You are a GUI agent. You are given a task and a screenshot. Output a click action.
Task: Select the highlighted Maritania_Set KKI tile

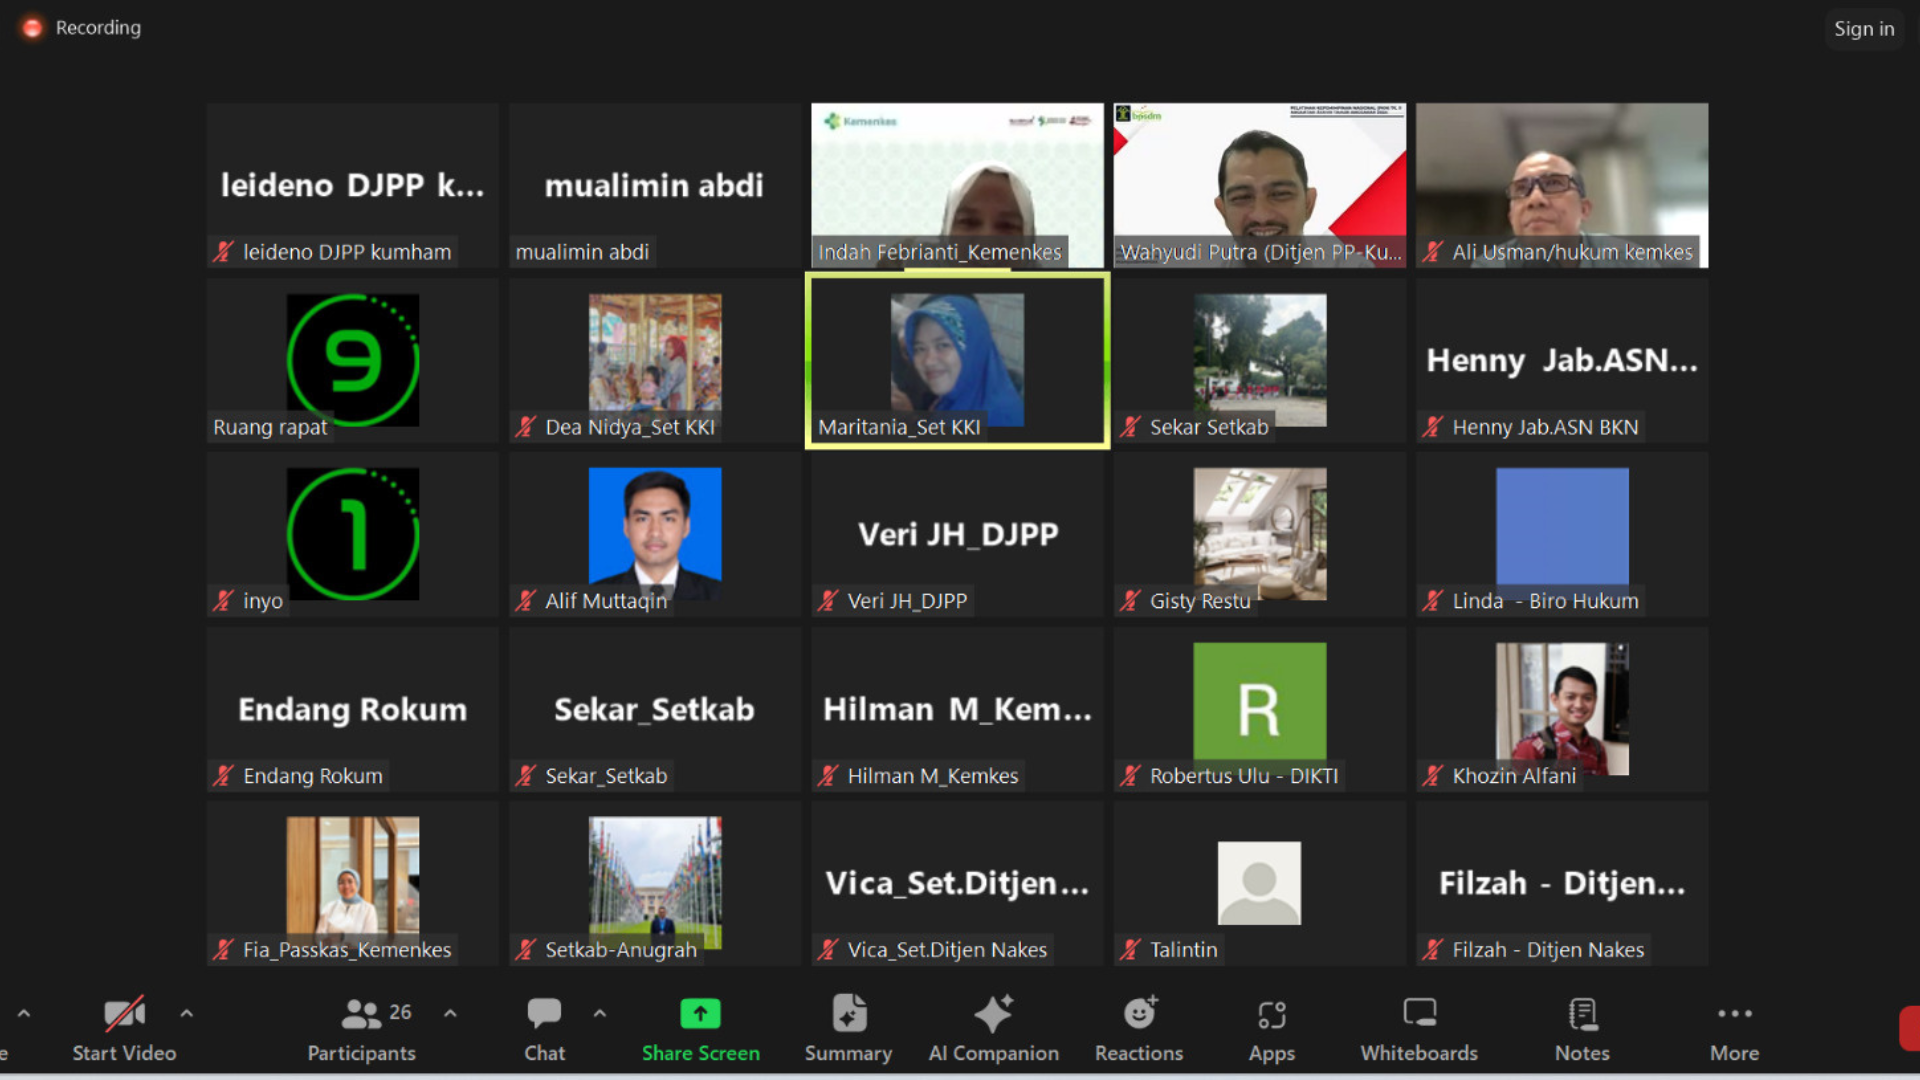[957, 361]
